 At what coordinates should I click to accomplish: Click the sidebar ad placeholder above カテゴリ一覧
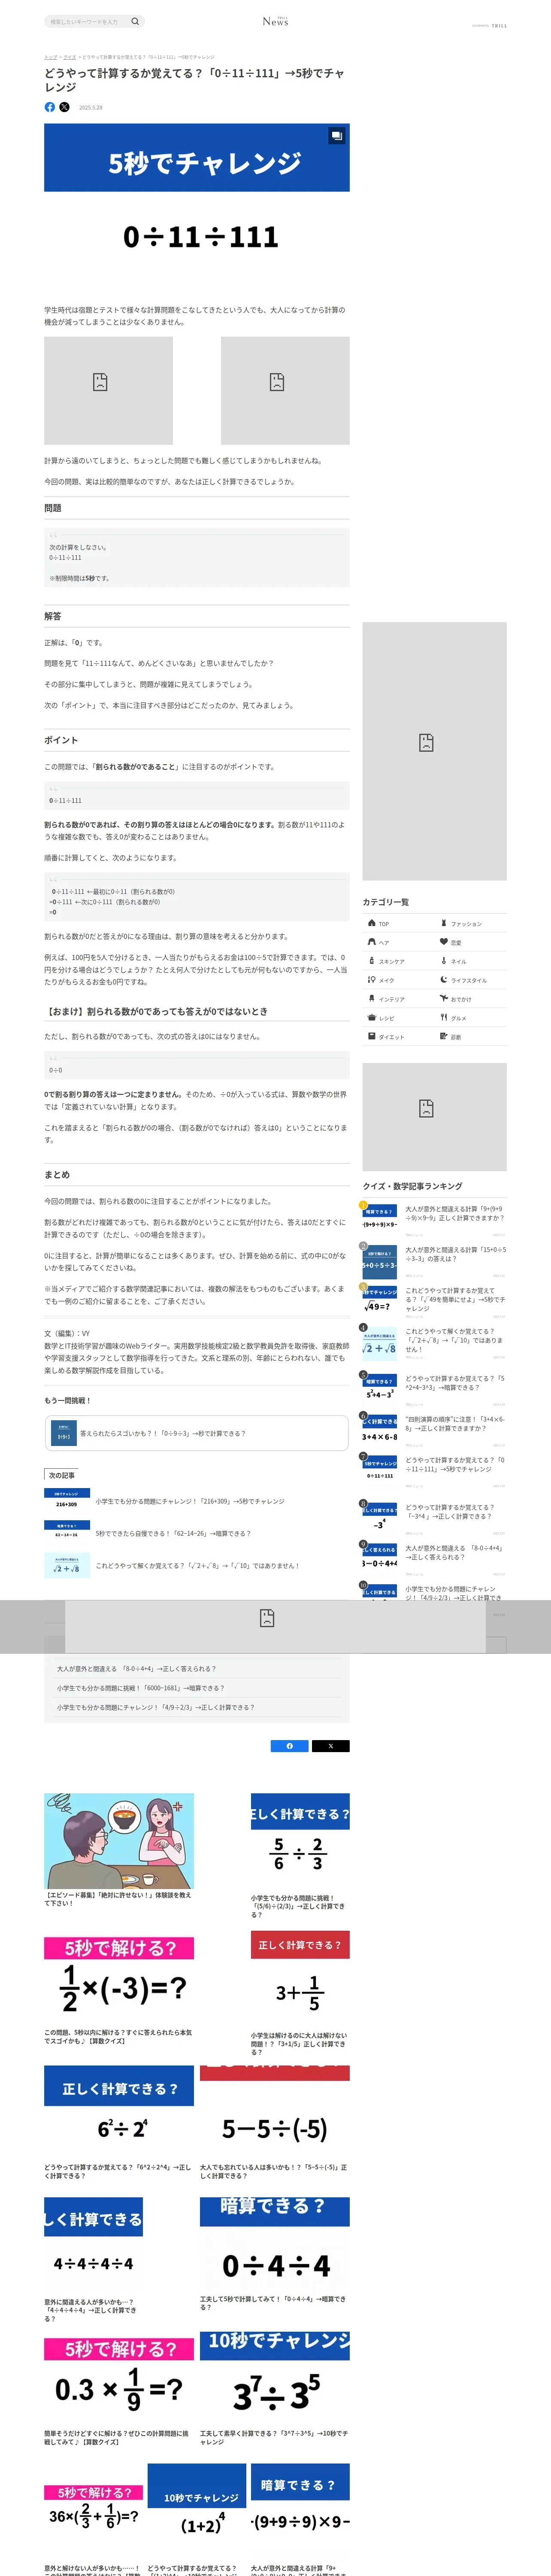434,751
